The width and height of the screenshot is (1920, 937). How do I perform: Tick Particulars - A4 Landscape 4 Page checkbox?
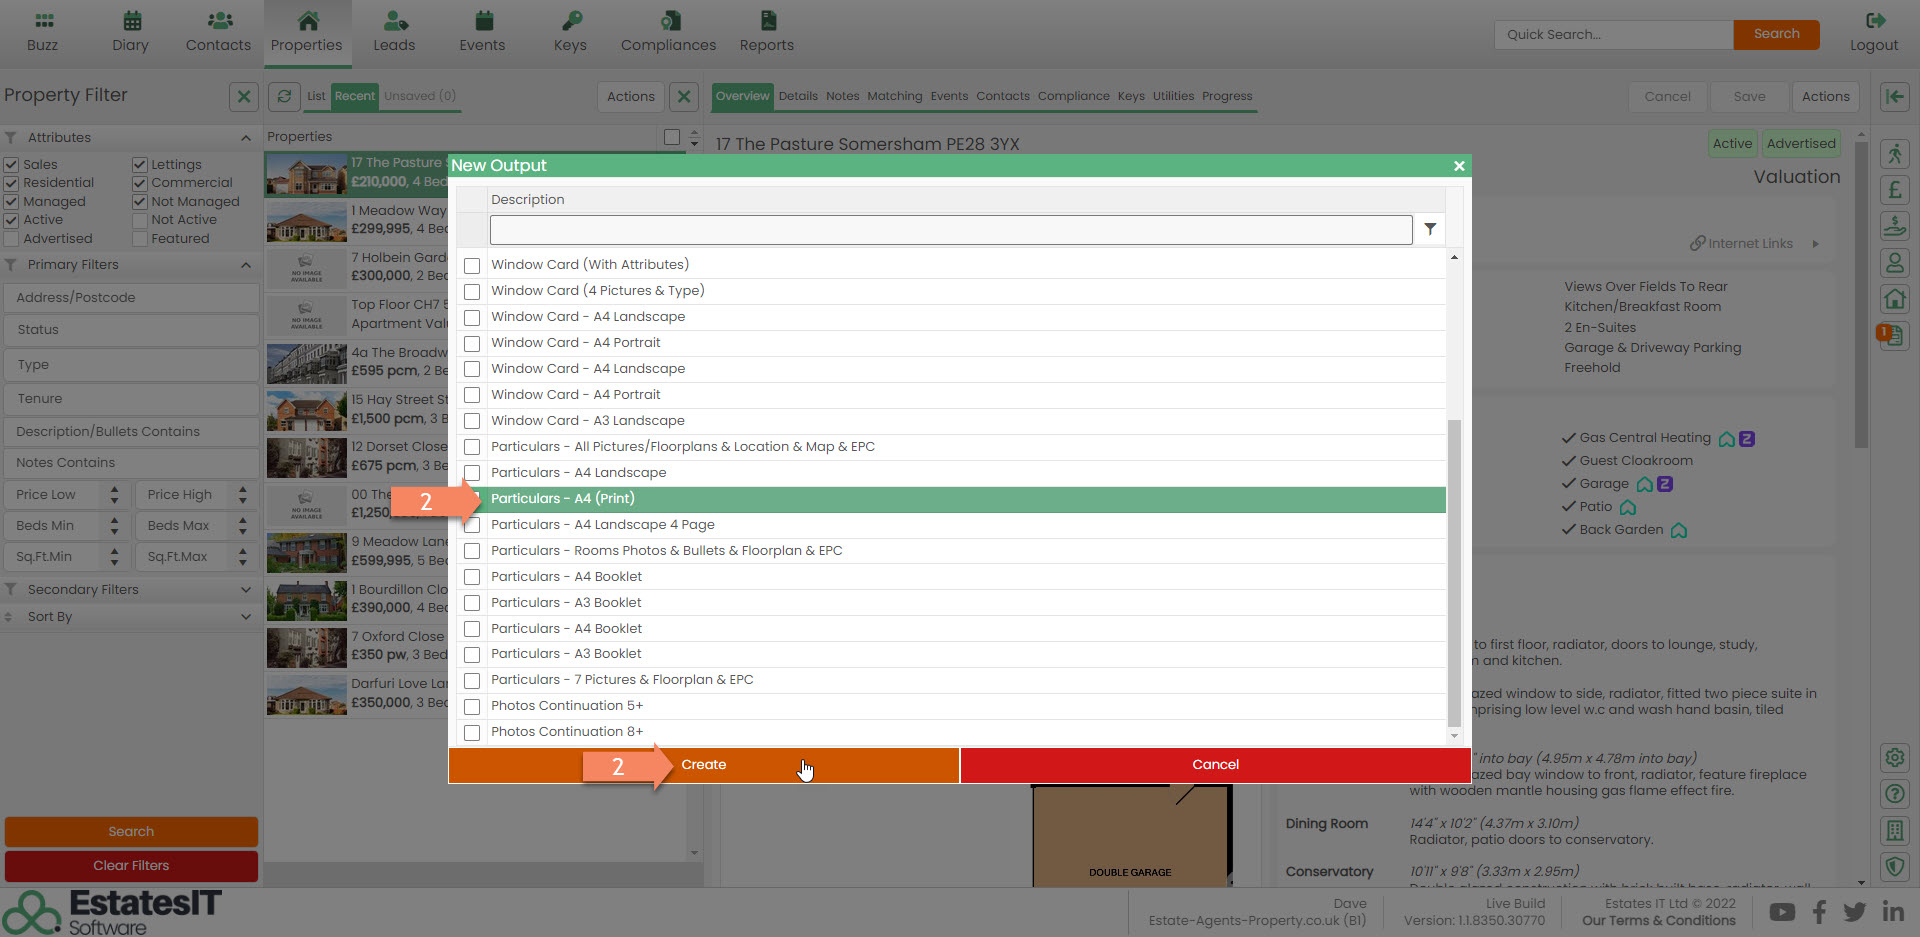tap(472, 525)
